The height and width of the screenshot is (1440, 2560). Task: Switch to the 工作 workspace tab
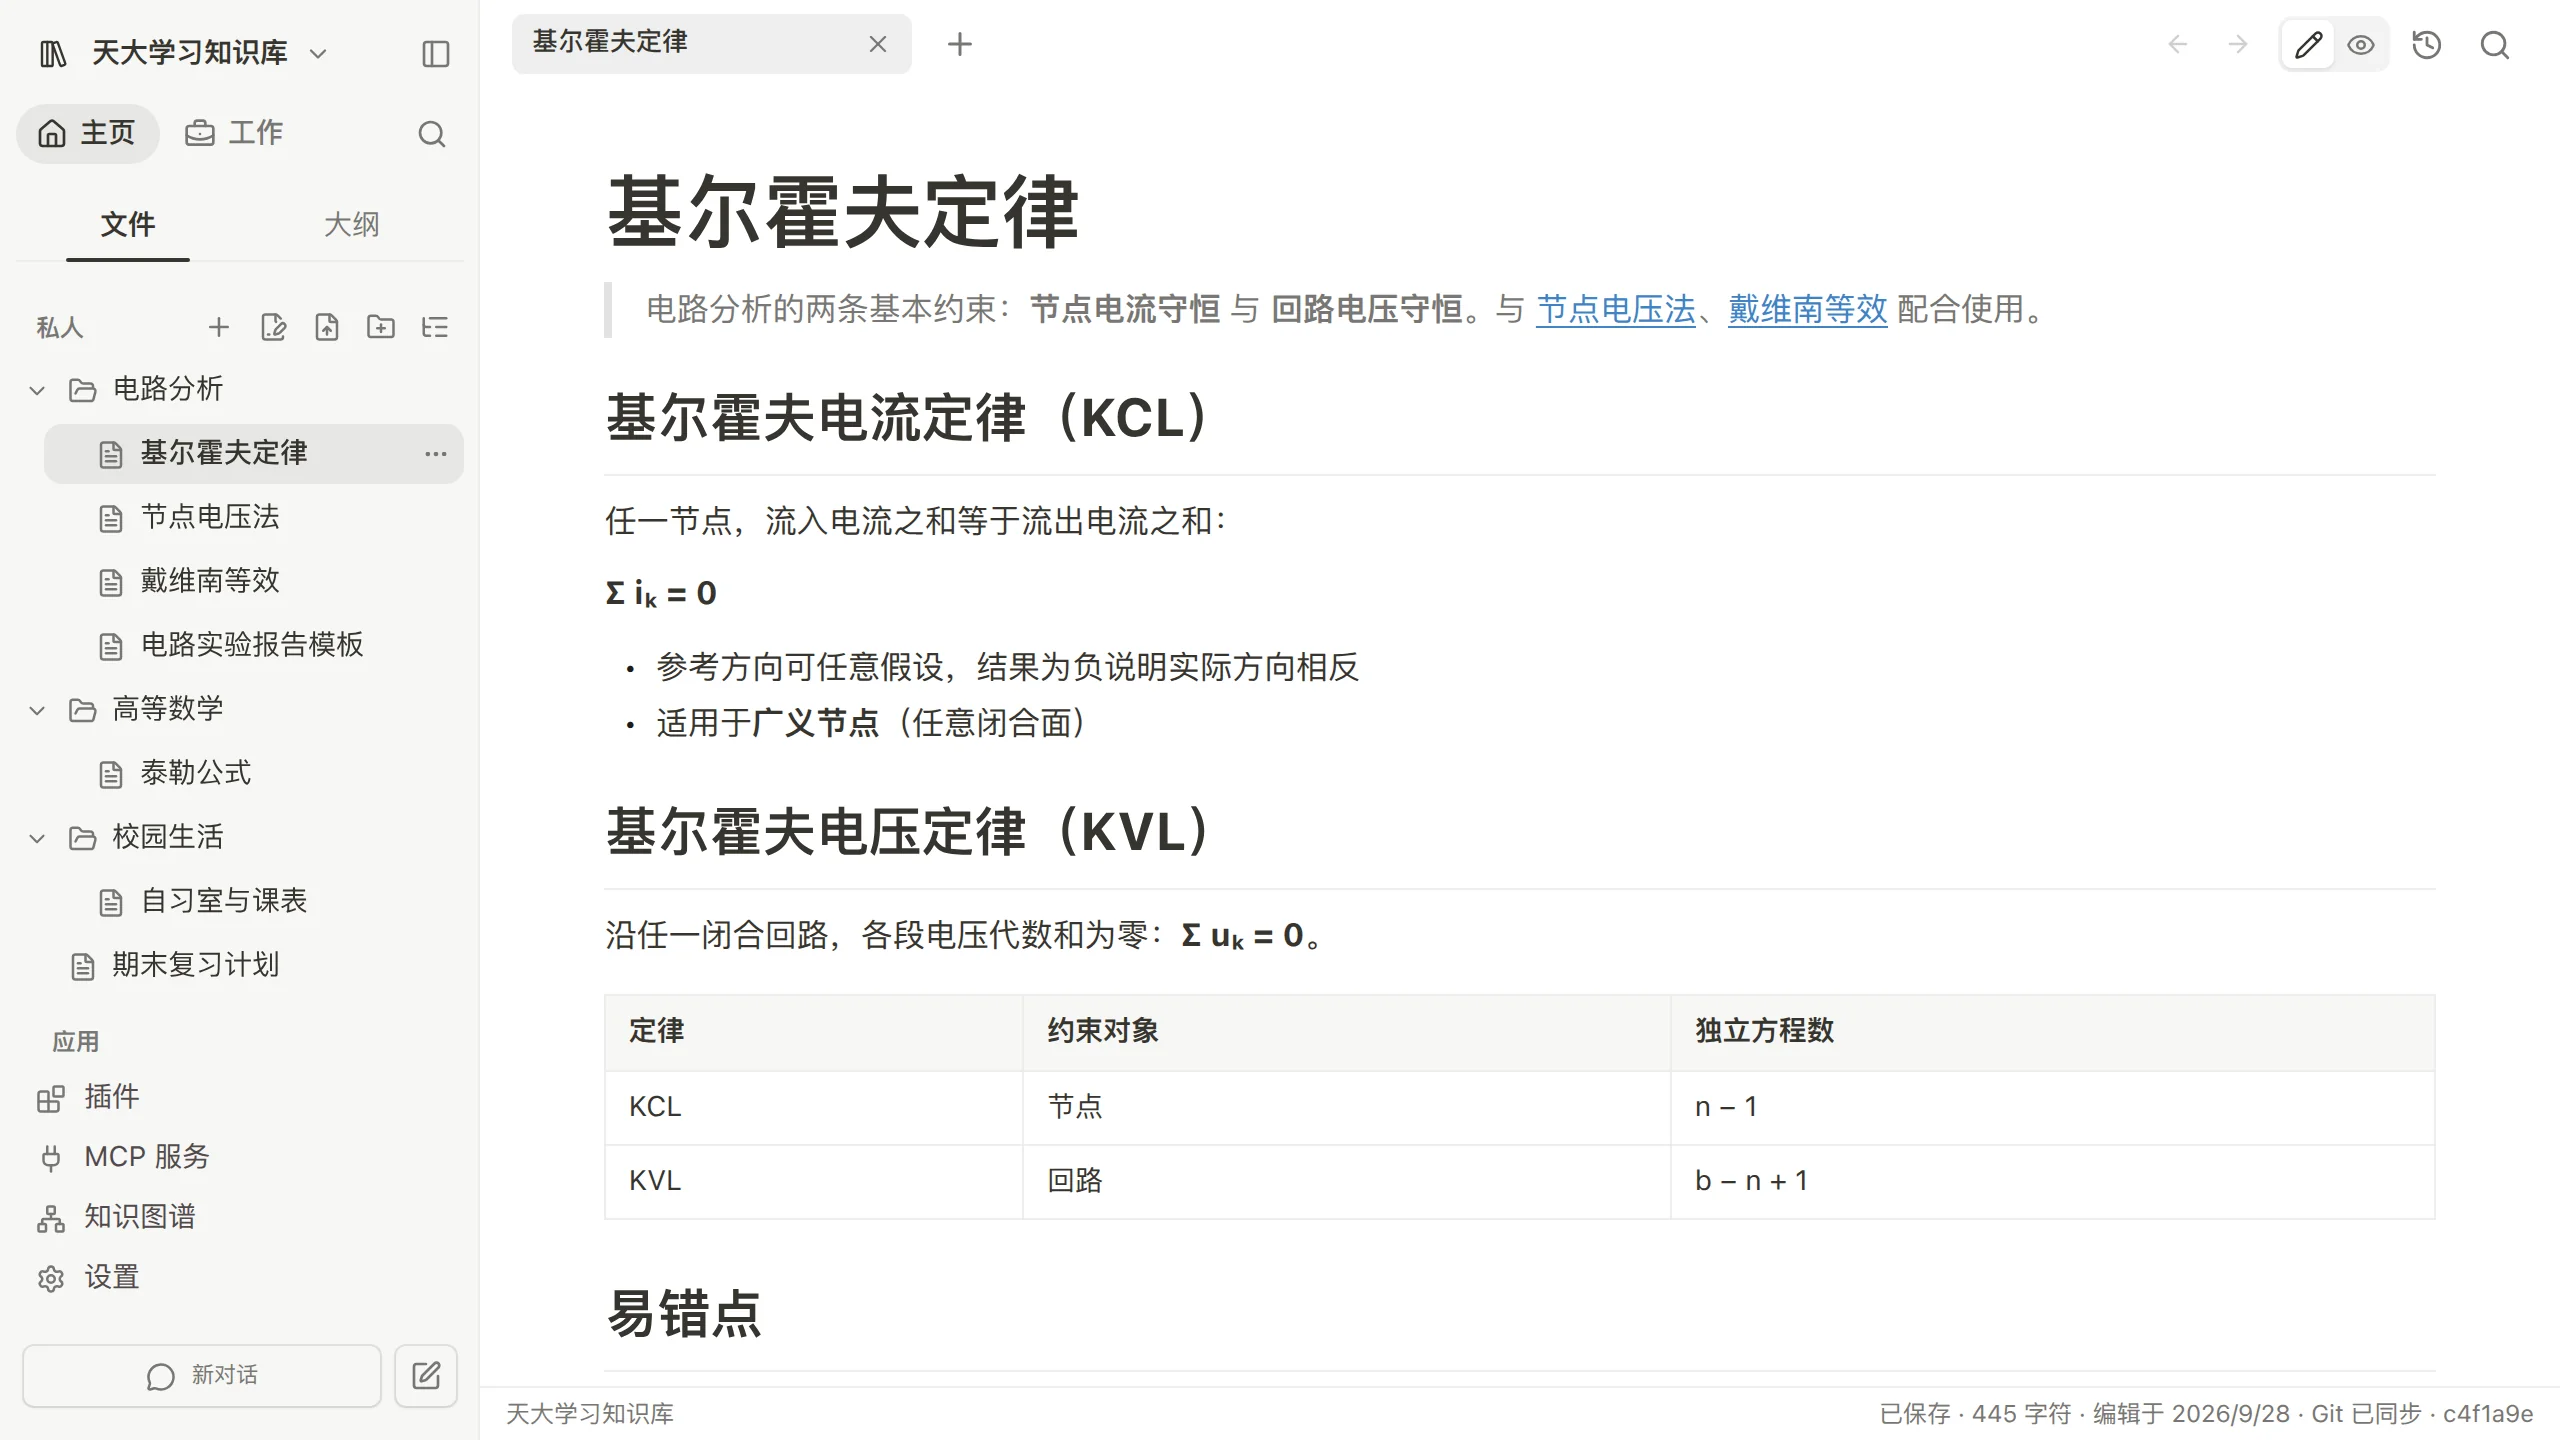234,133
